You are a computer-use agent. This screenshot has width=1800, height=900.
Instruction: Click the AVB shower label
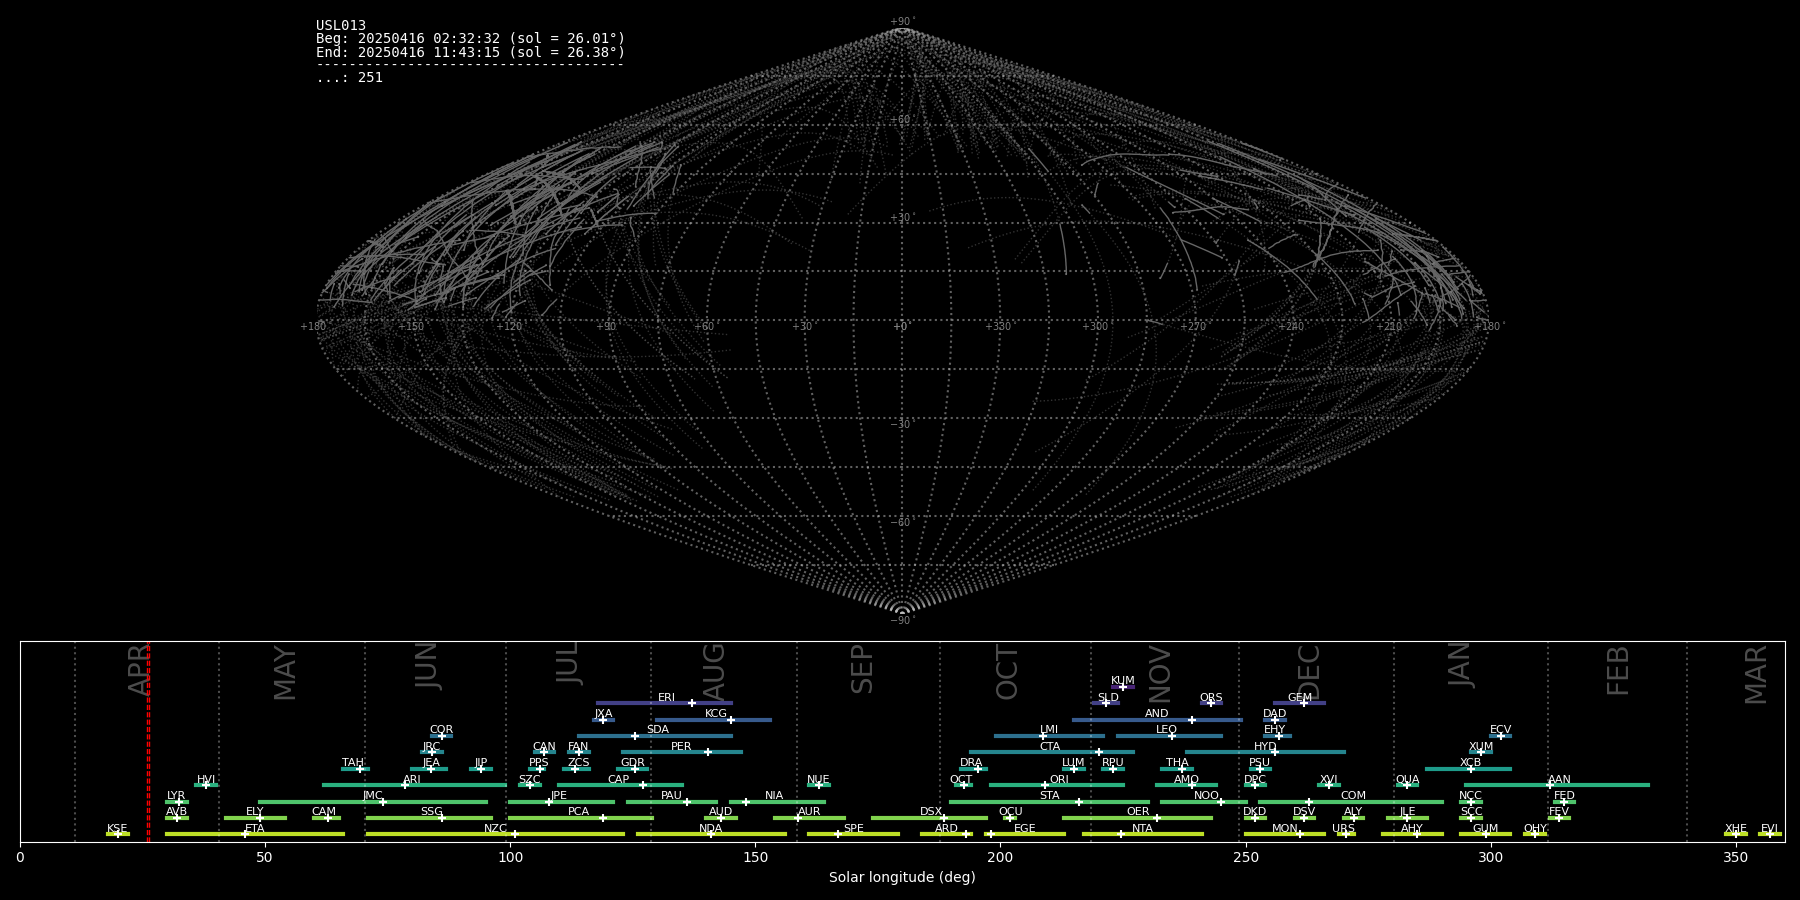coord(176,812)
